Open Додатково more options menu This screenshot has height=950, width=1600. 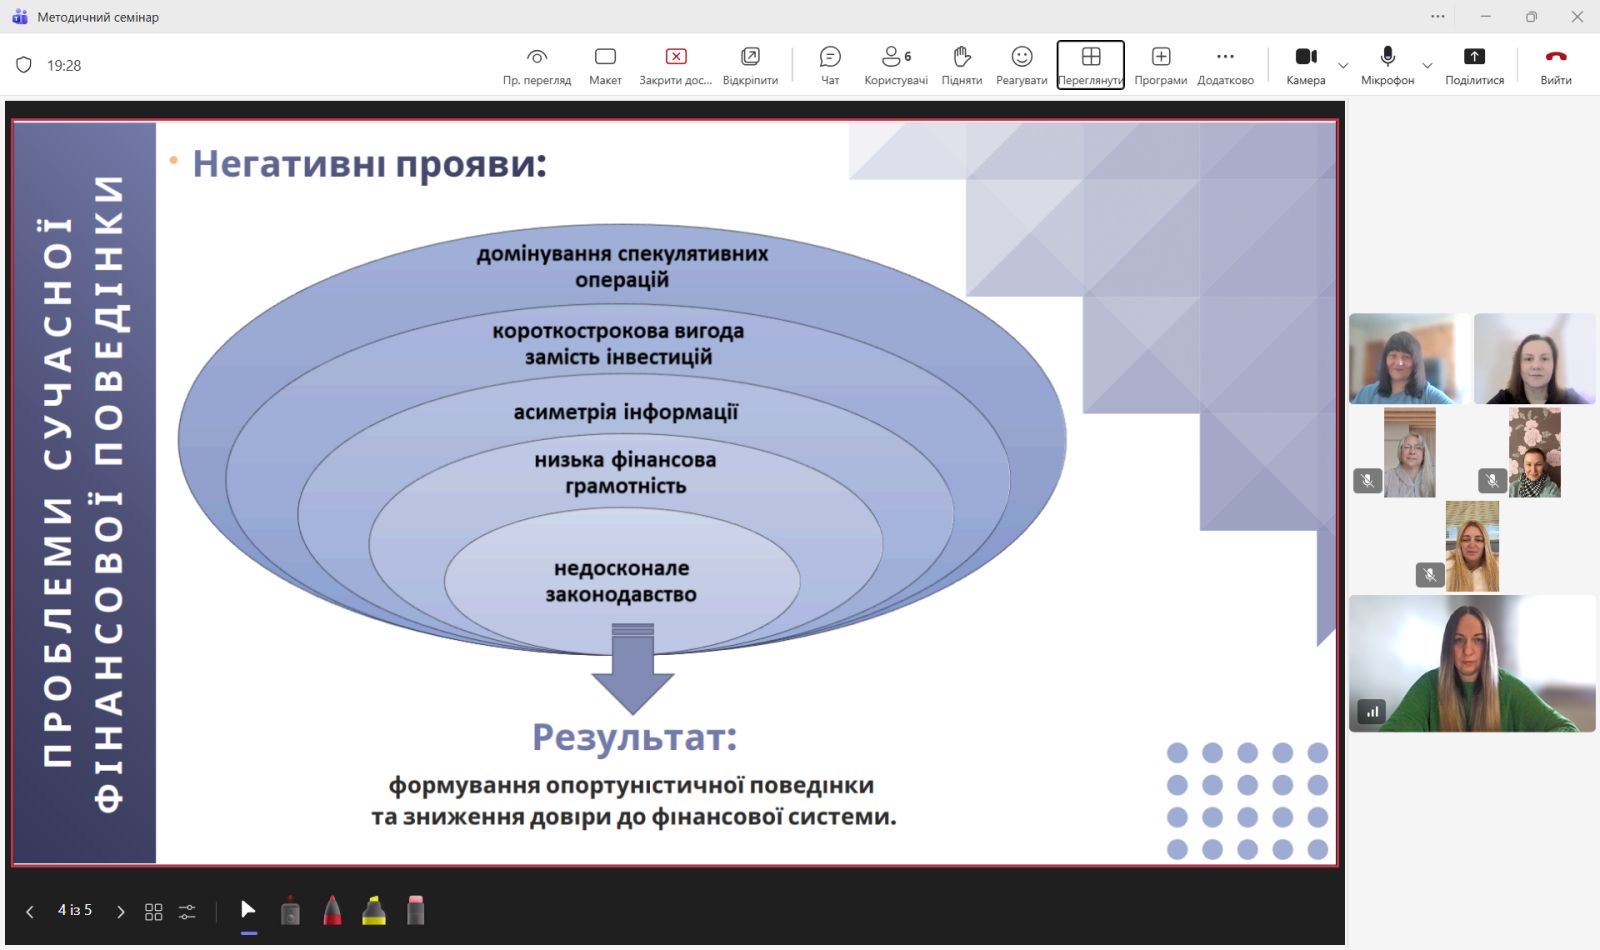[1225, 65]
